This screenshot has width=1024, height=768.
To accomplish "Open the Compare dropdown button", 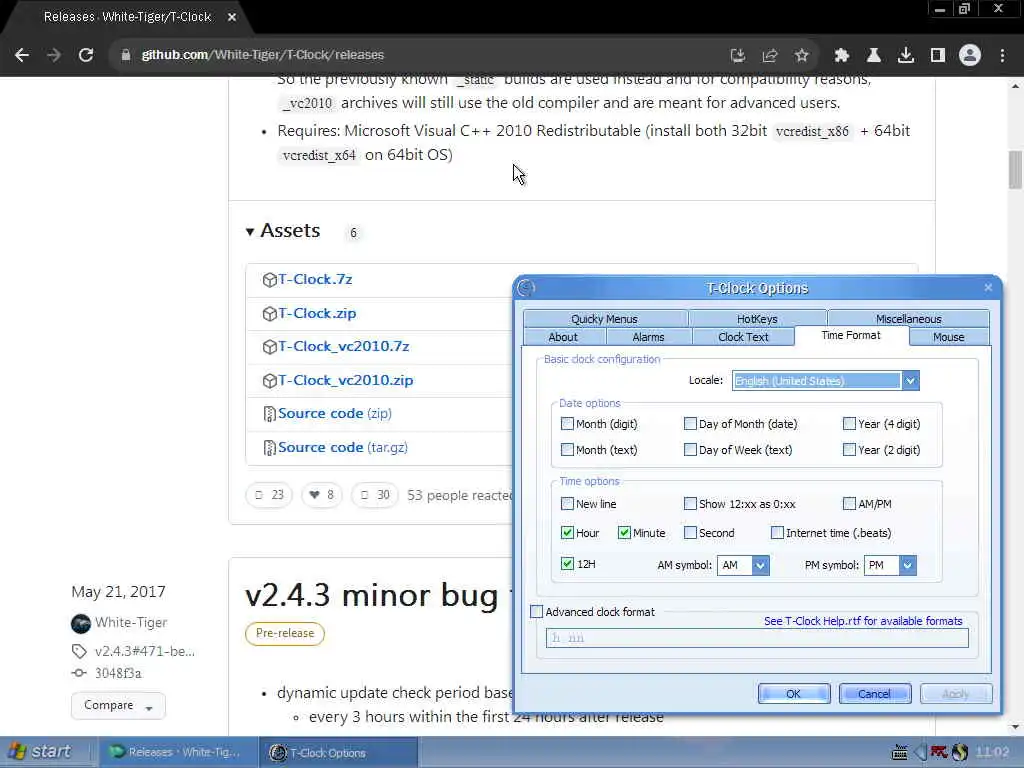I will [118, 706].
